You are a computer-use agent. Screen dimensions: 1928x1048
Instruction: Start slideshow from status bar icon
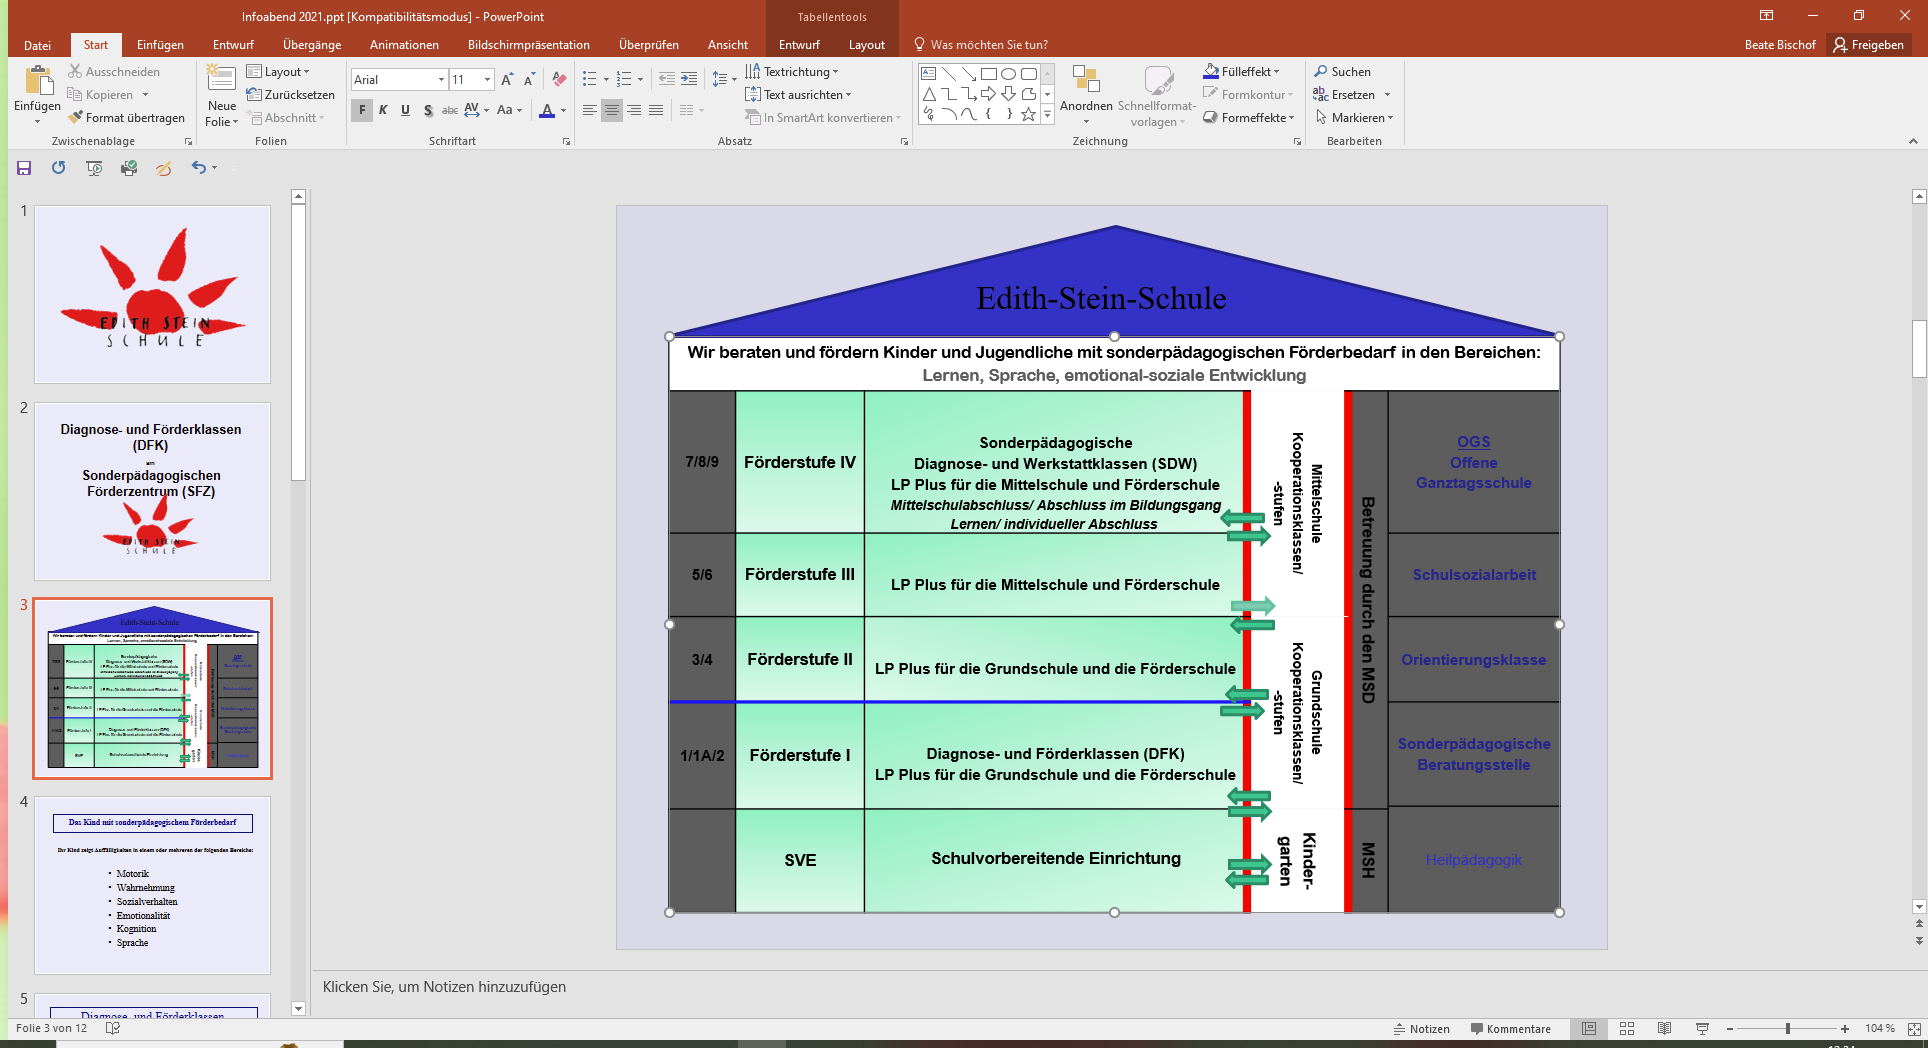point(1703,1029)
